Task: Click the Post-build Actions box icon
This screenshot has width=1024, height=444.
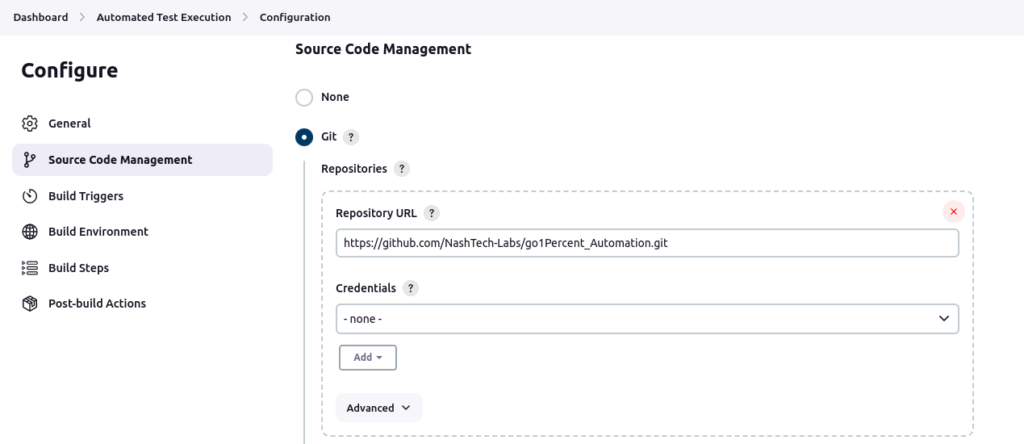Action: pyautogui.click(x=30, y=304)
